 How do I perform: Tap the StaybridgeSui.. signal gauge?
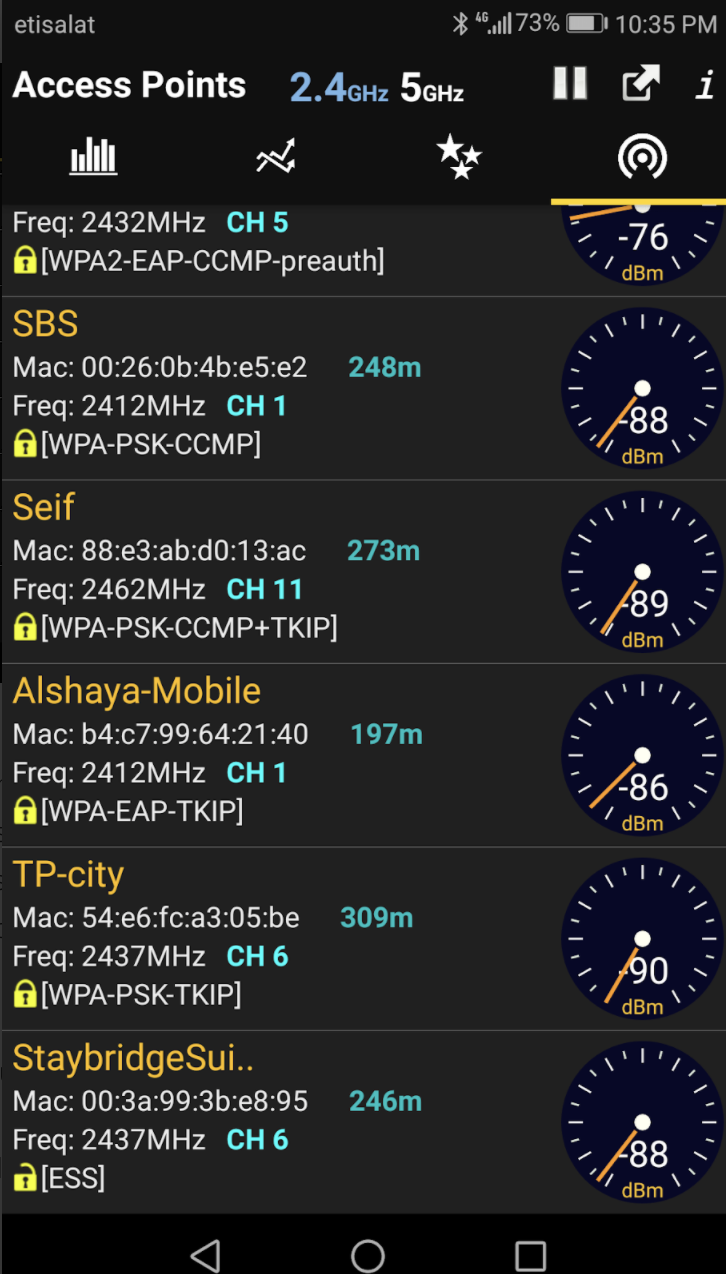(642, 1121)
